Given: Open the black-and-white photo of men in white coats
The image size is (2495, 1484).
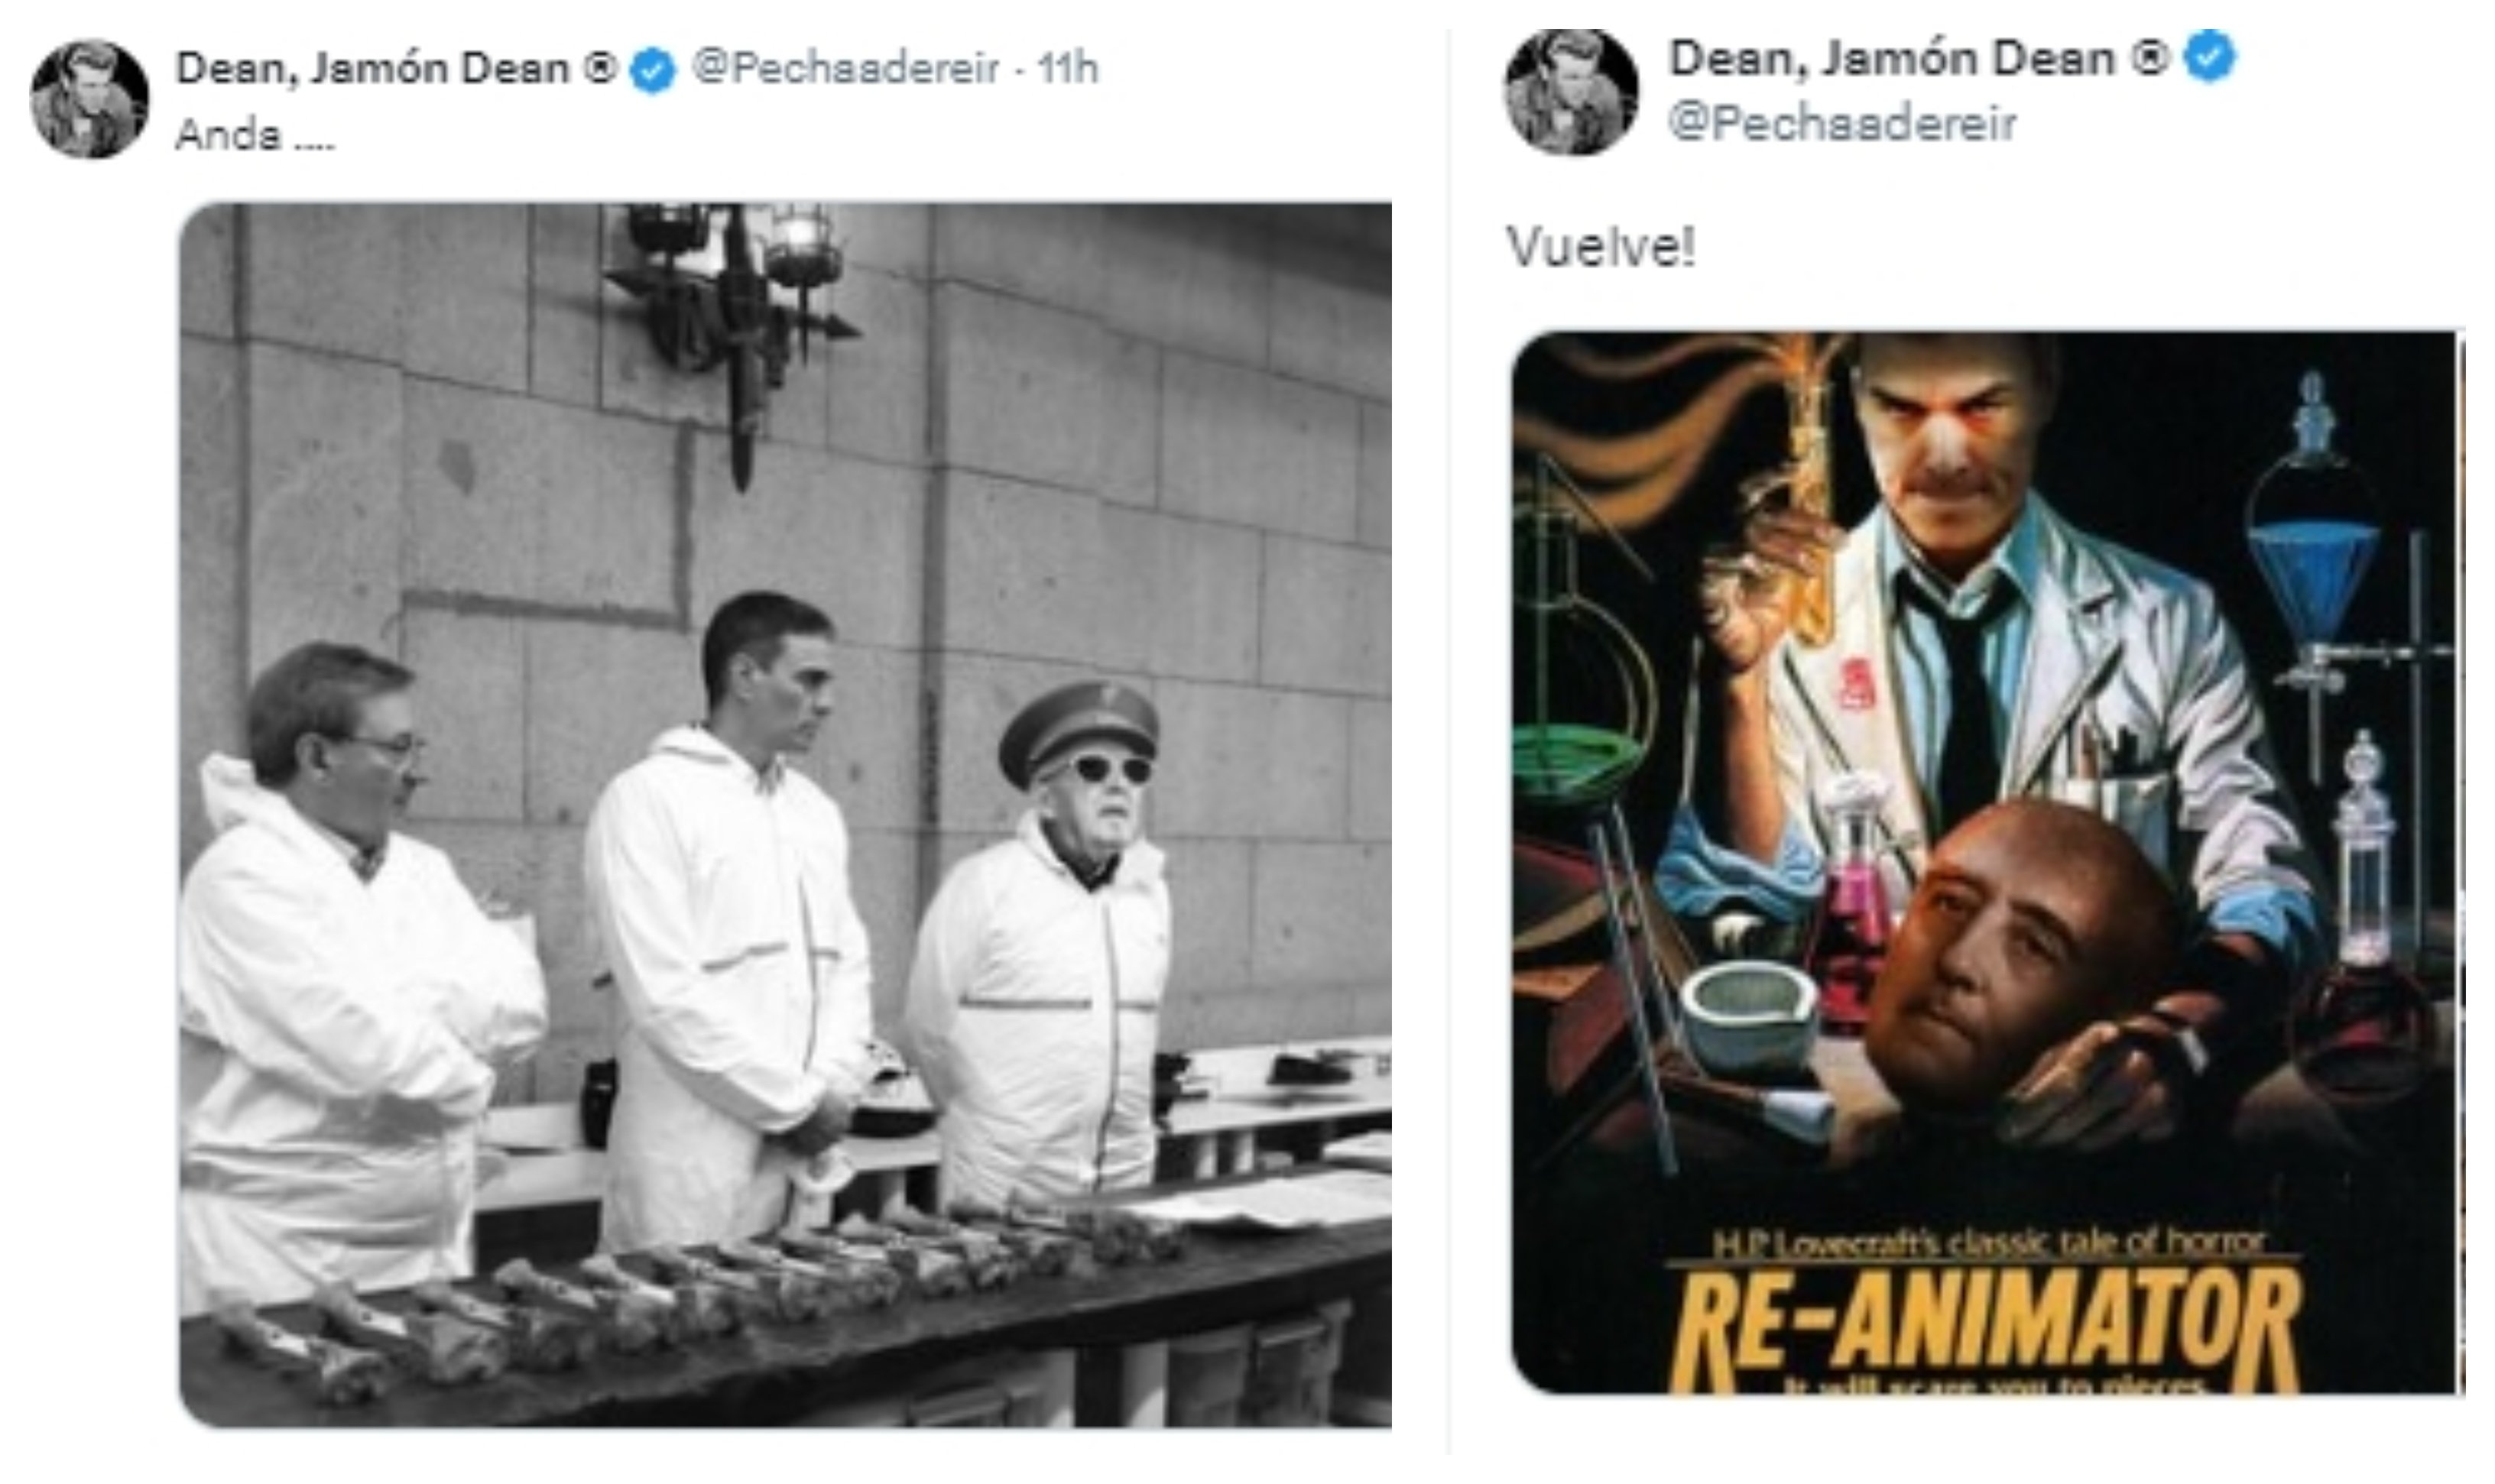Looking at the screenshot, I should pos(785,814).
